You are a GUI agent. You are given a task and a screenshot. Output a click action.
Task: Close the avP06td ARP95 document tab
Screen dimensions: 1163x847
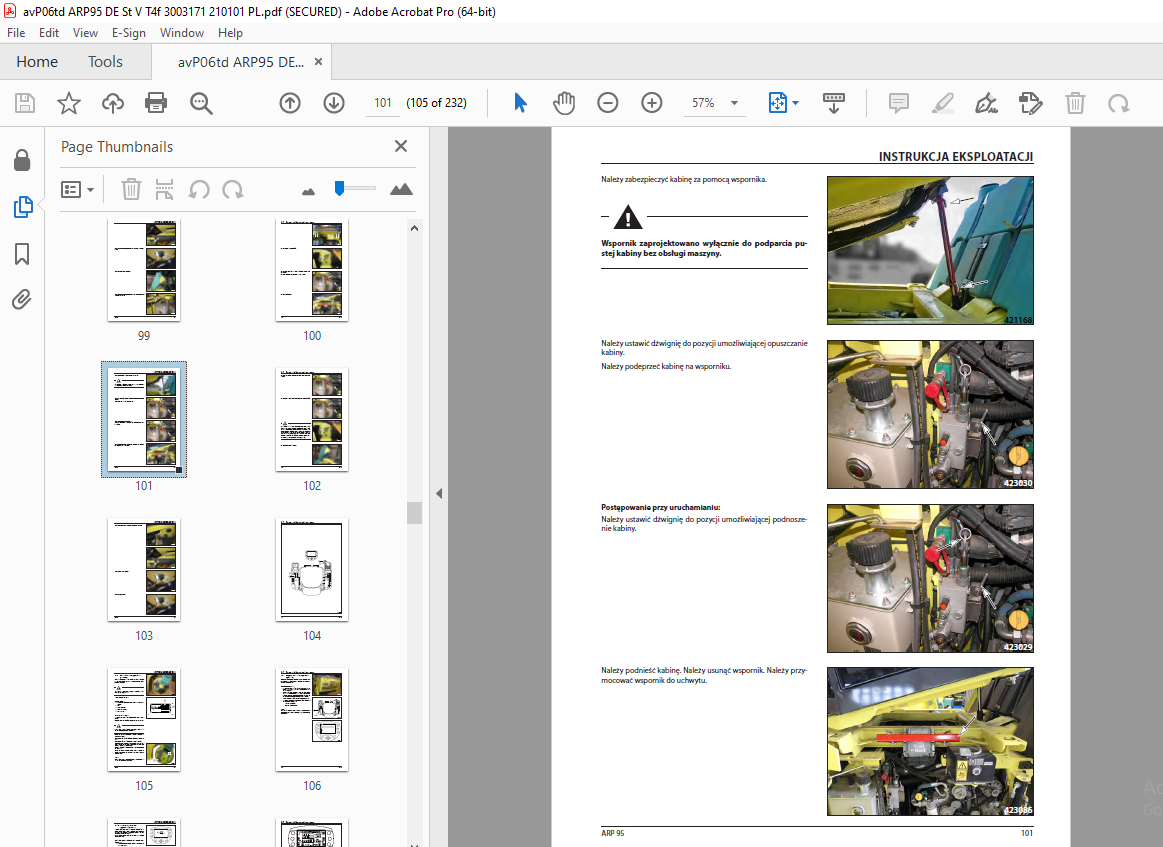318,62
